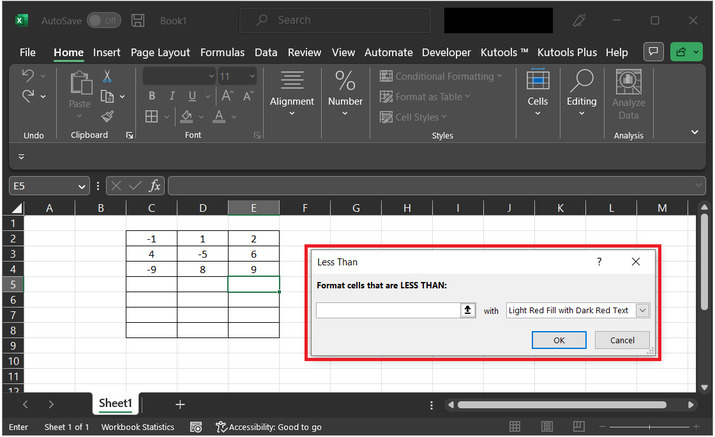Open Cell Styles menu
The width and height of the screenshot is (715, 437).
[413, 117]
